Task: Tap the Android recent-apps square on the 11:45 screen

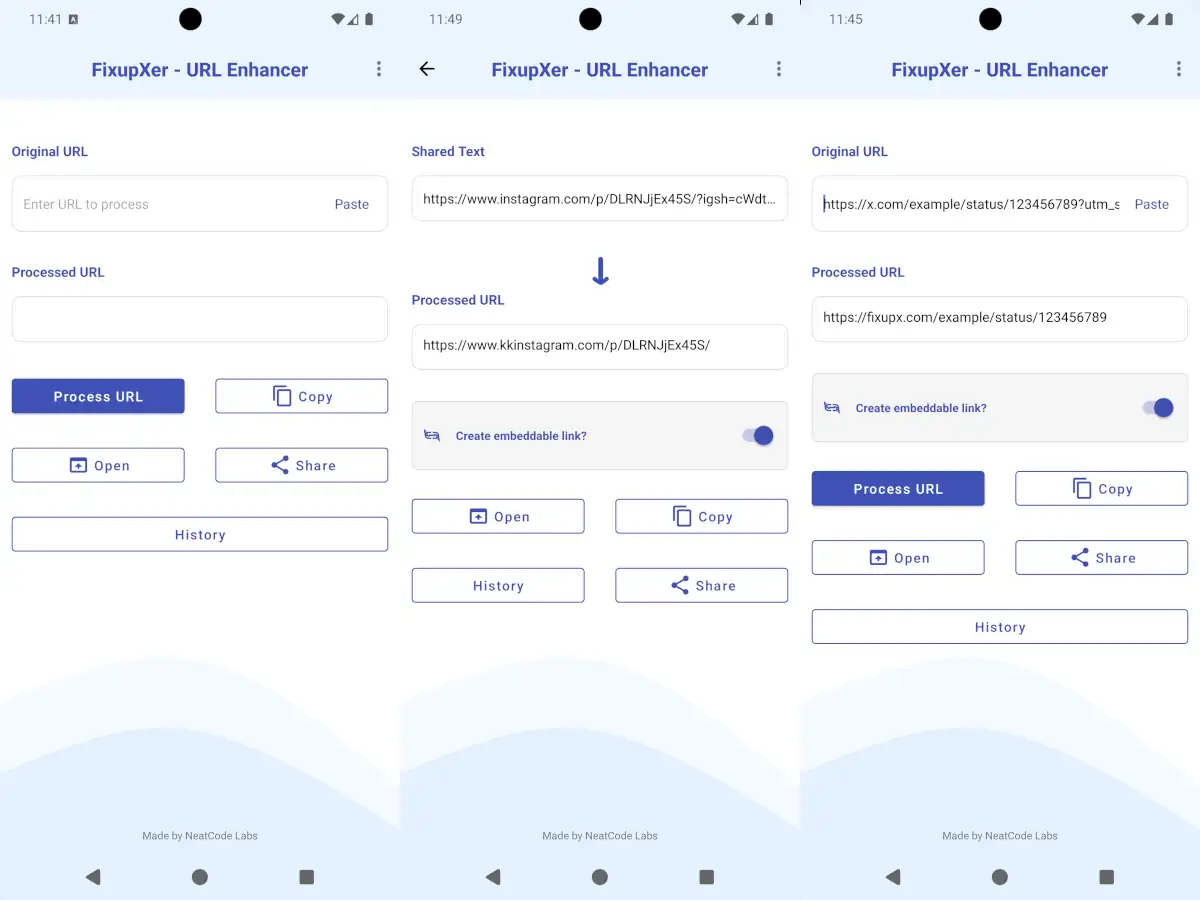Action: (1106, 877)
